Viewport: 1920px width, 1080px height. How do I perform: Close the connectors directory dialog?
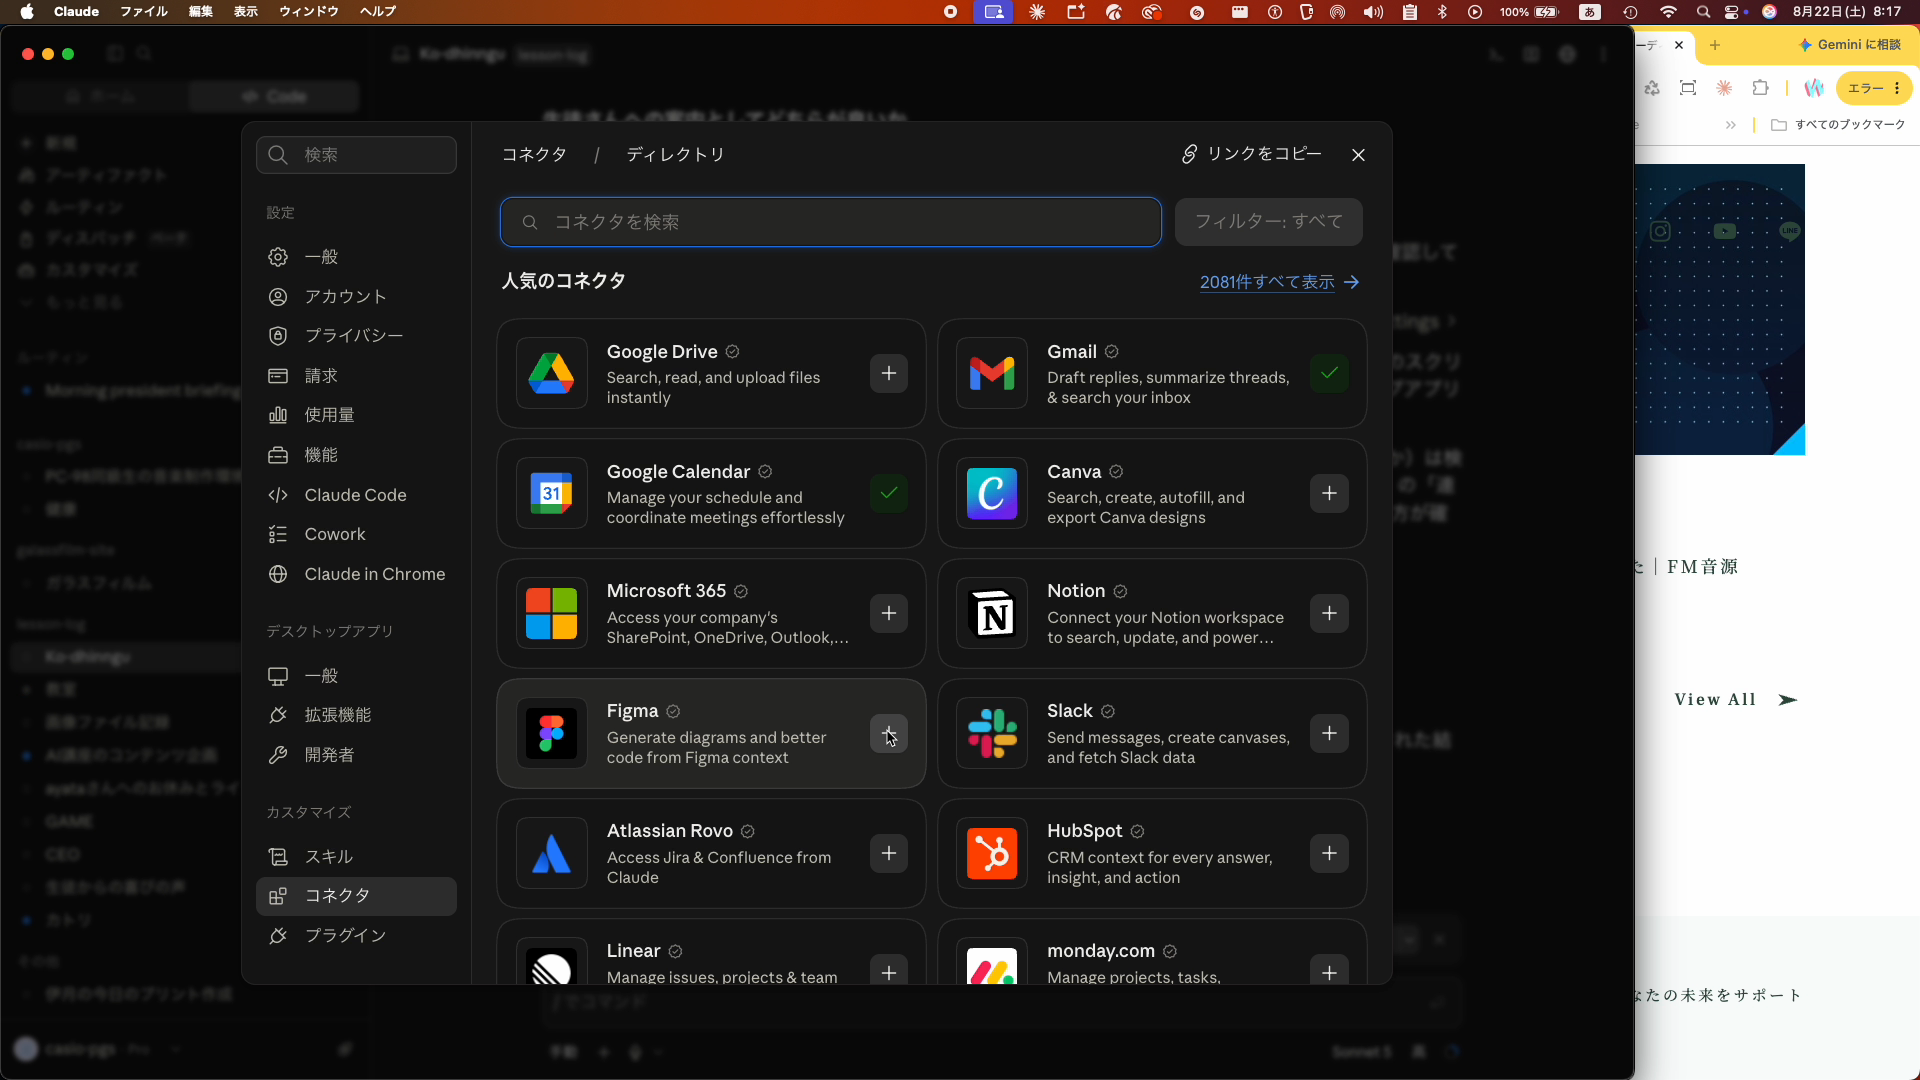tap(1358, 155)
